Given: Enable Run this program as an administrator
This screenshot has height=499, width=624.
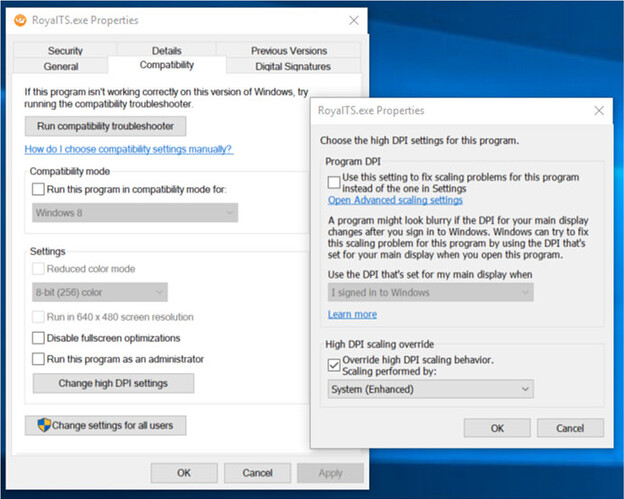Looking at the screenshot, I should [39, 359].
